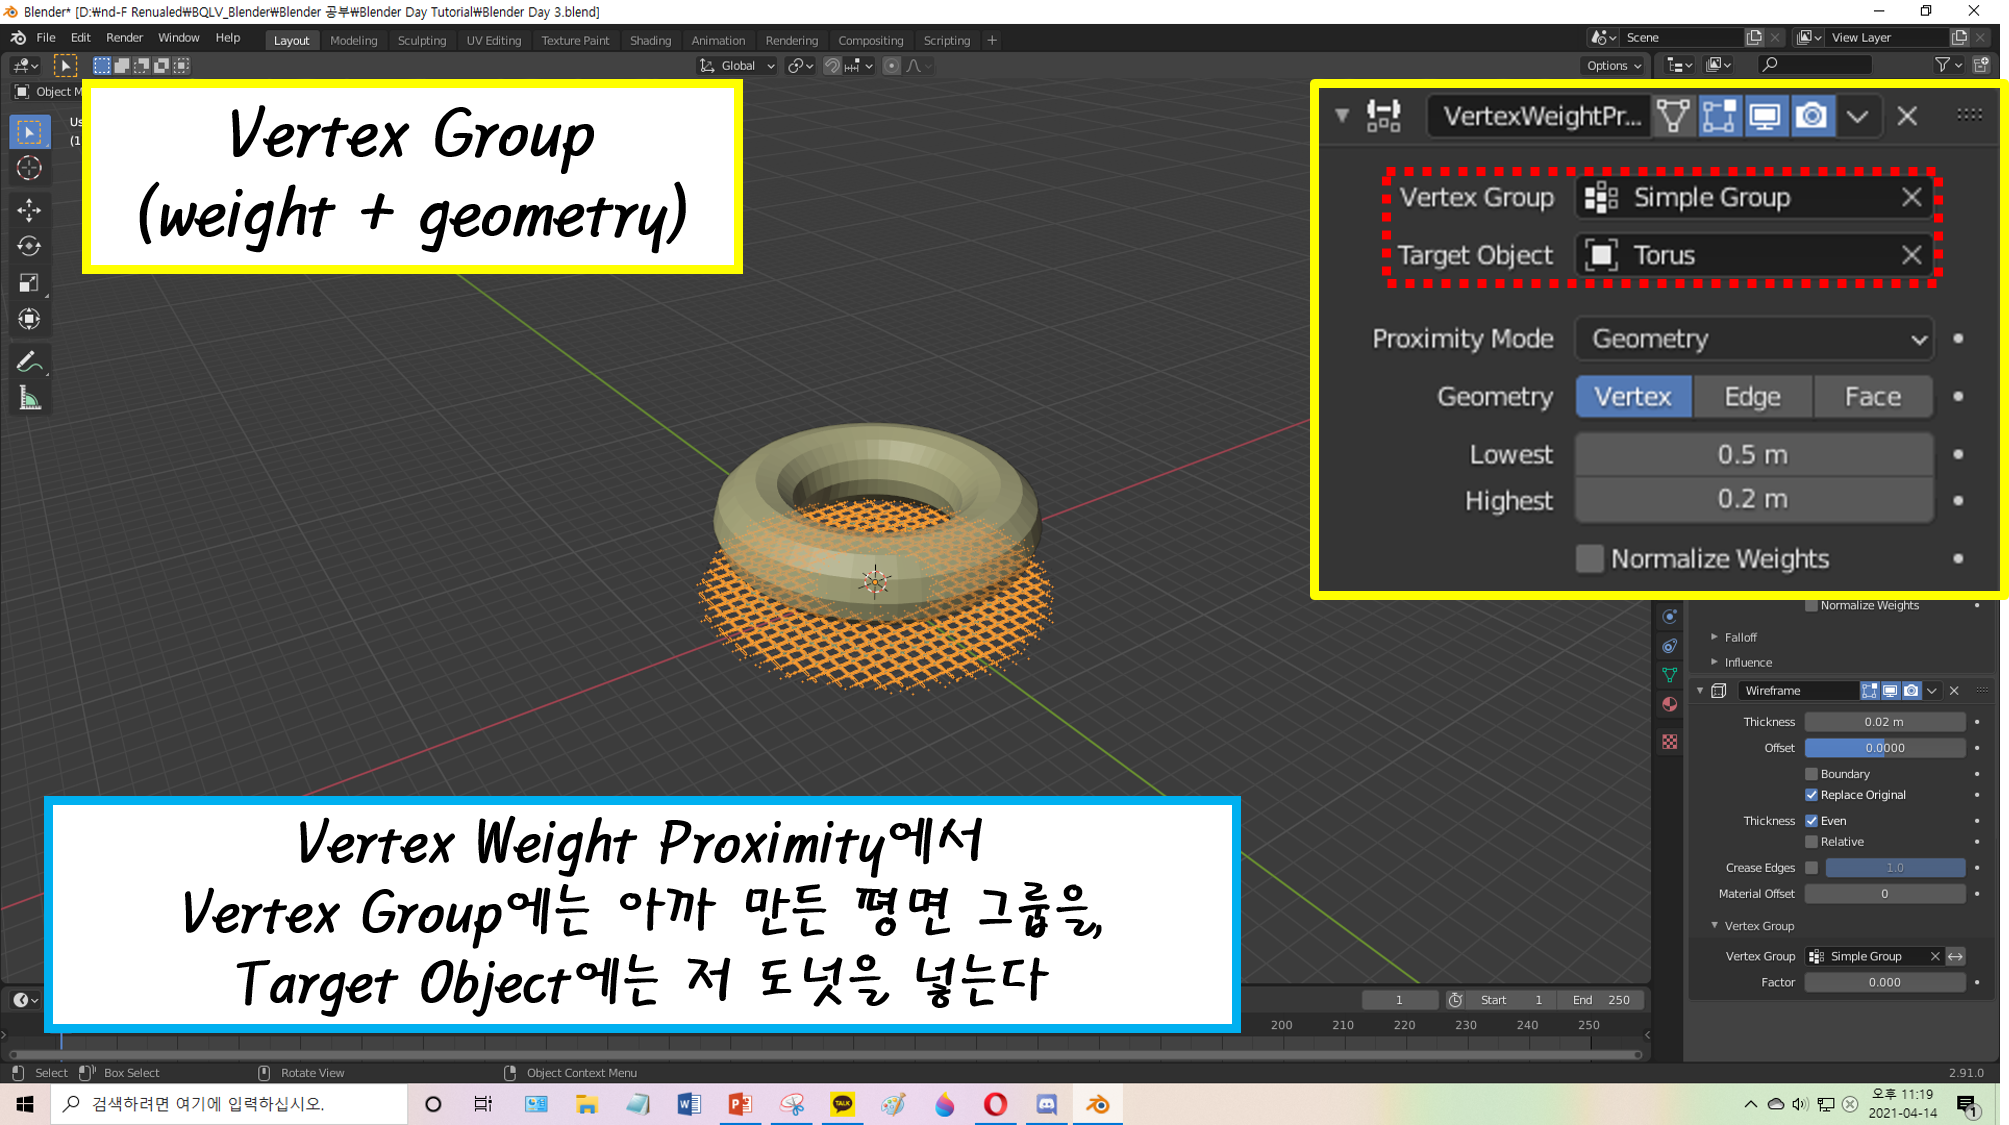Viewport: 2009px width, 1125px height.
Task: Switch to the Sculpting workspace tab
Action: (421, 40)
